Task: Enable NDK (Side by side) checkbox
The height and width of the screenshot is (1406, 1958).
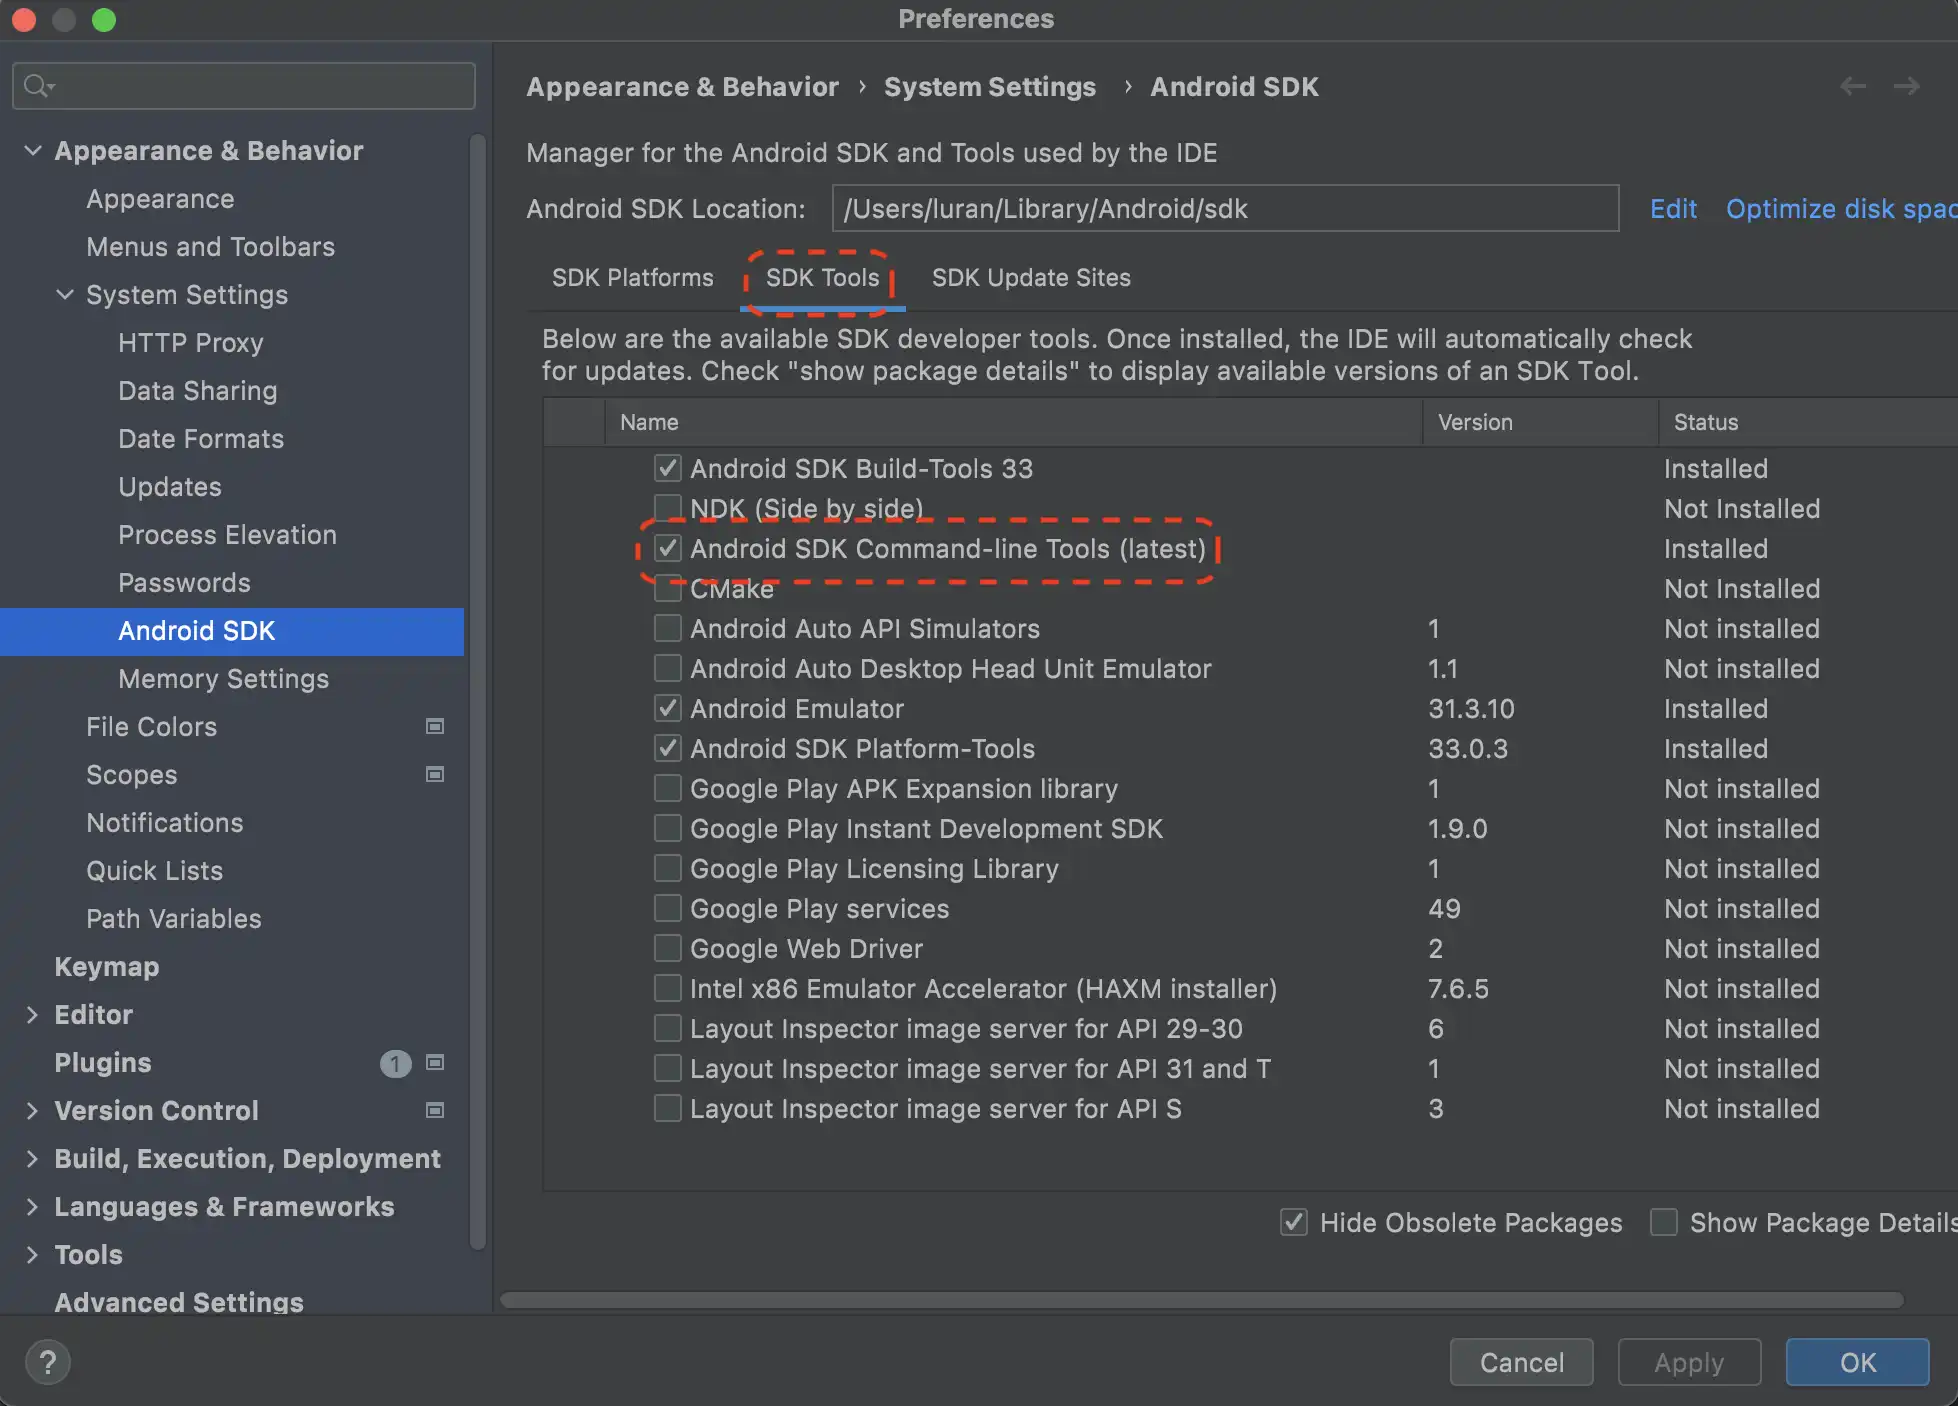Action: (667, 508)
